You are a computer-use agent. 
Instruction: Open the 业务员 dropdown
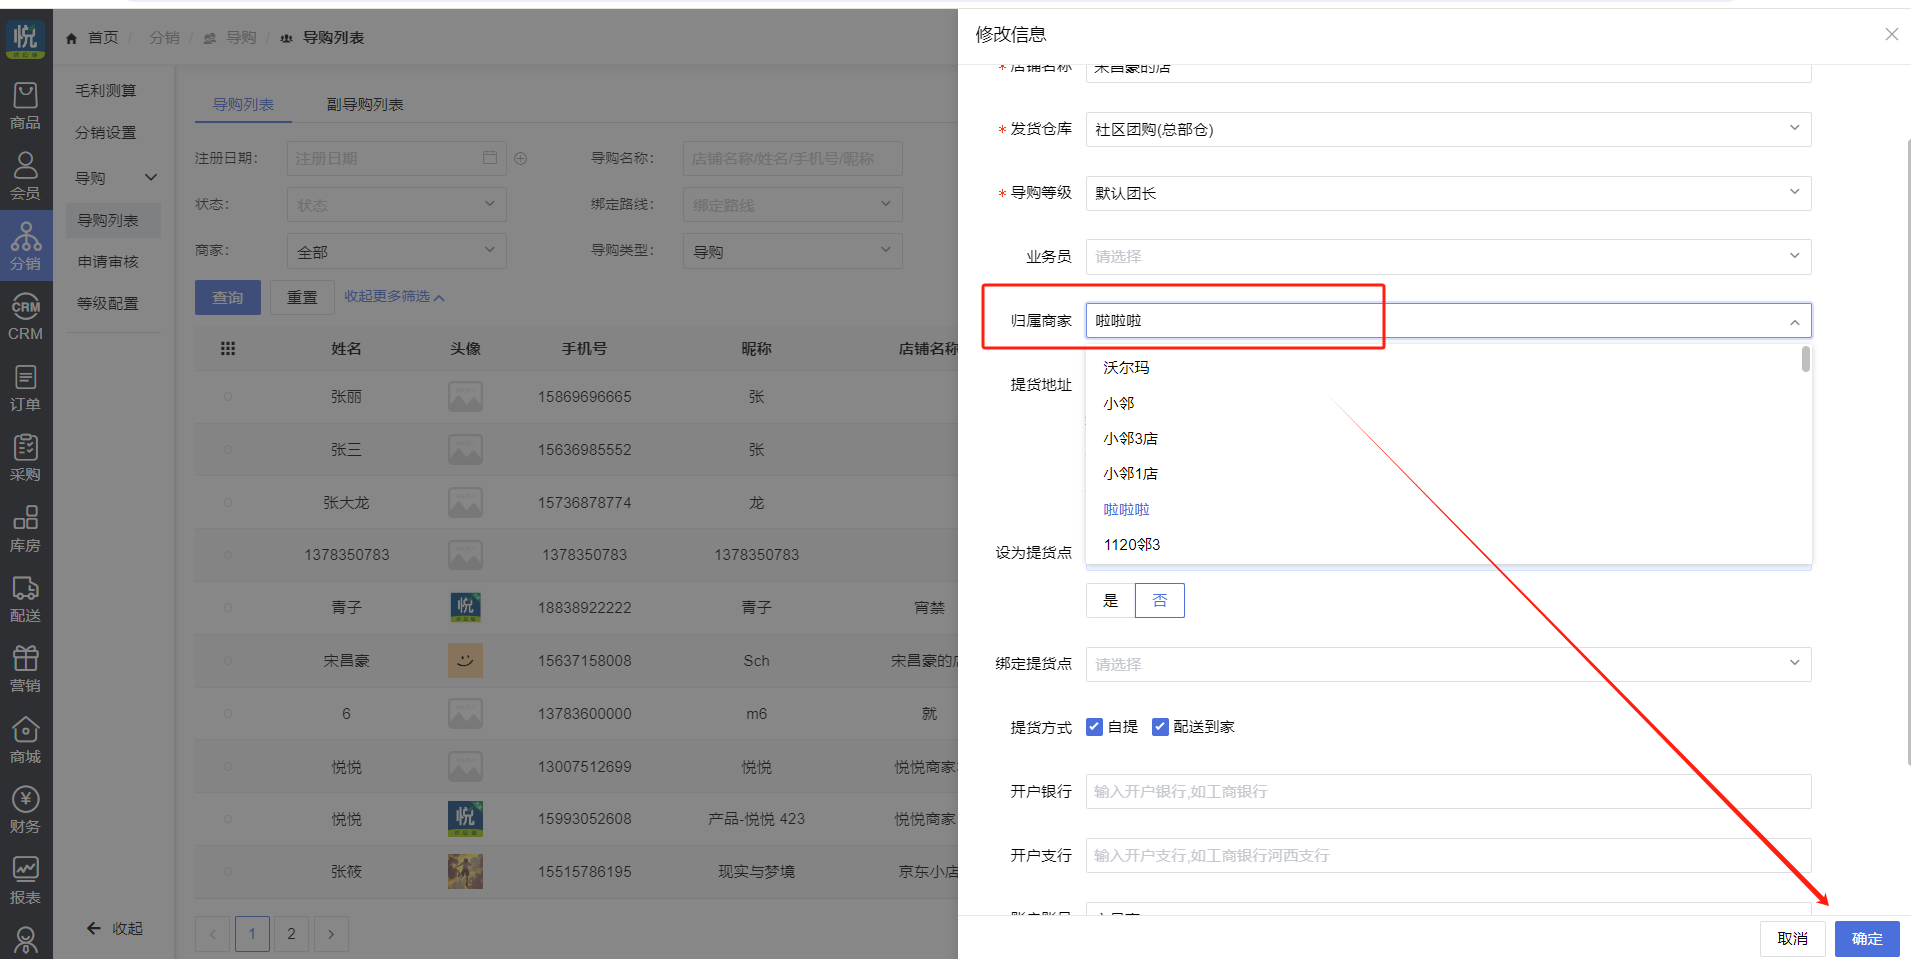[1448, 257]
